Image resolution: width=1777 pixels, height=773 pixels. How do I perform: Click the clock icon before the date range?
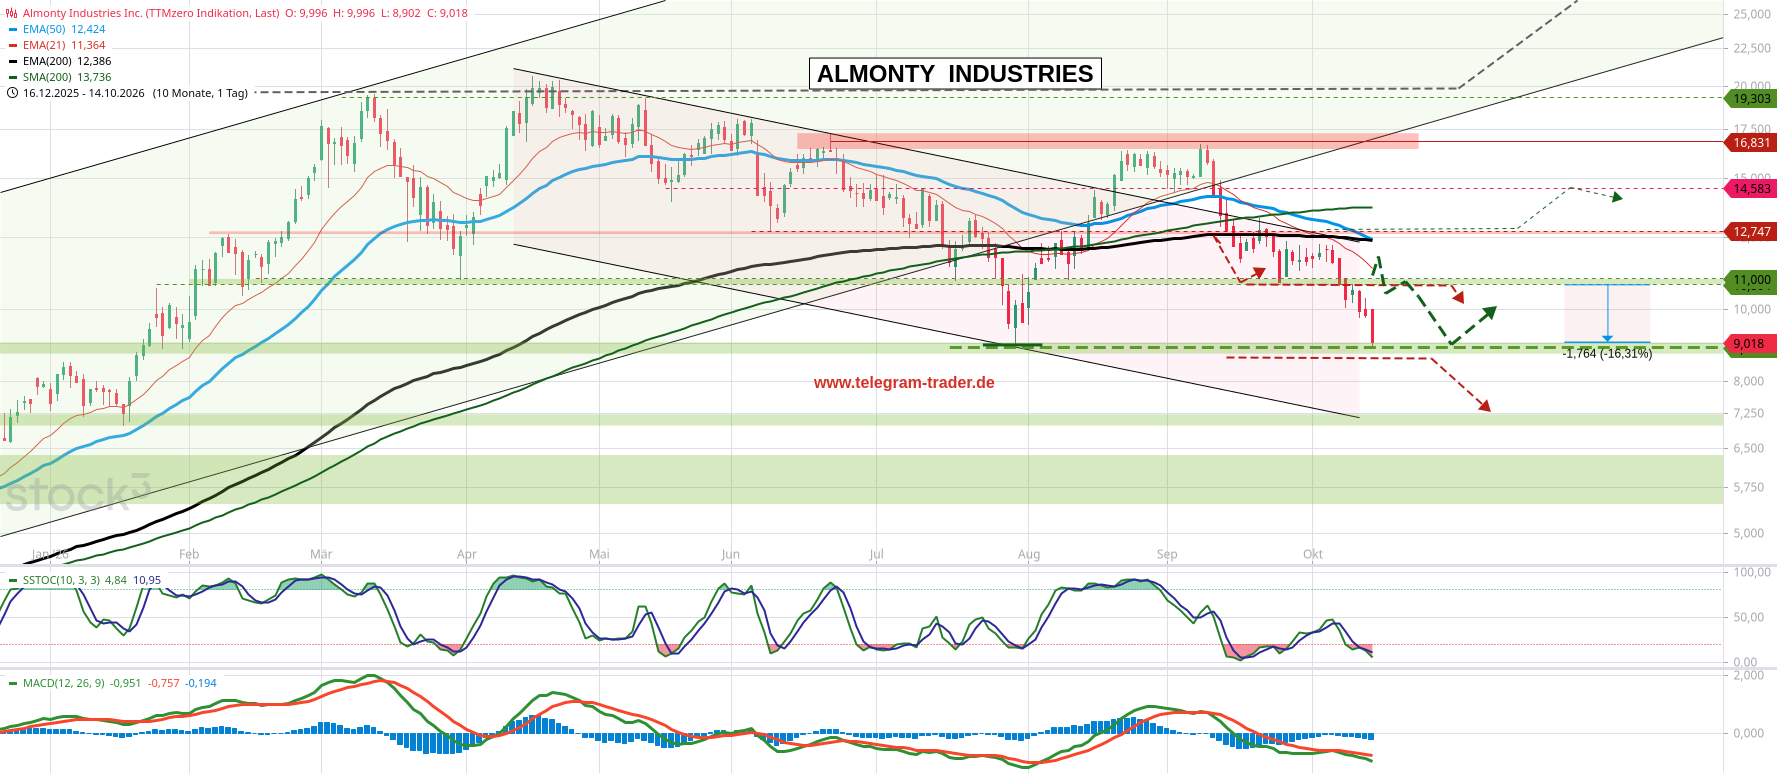point(12,93)
